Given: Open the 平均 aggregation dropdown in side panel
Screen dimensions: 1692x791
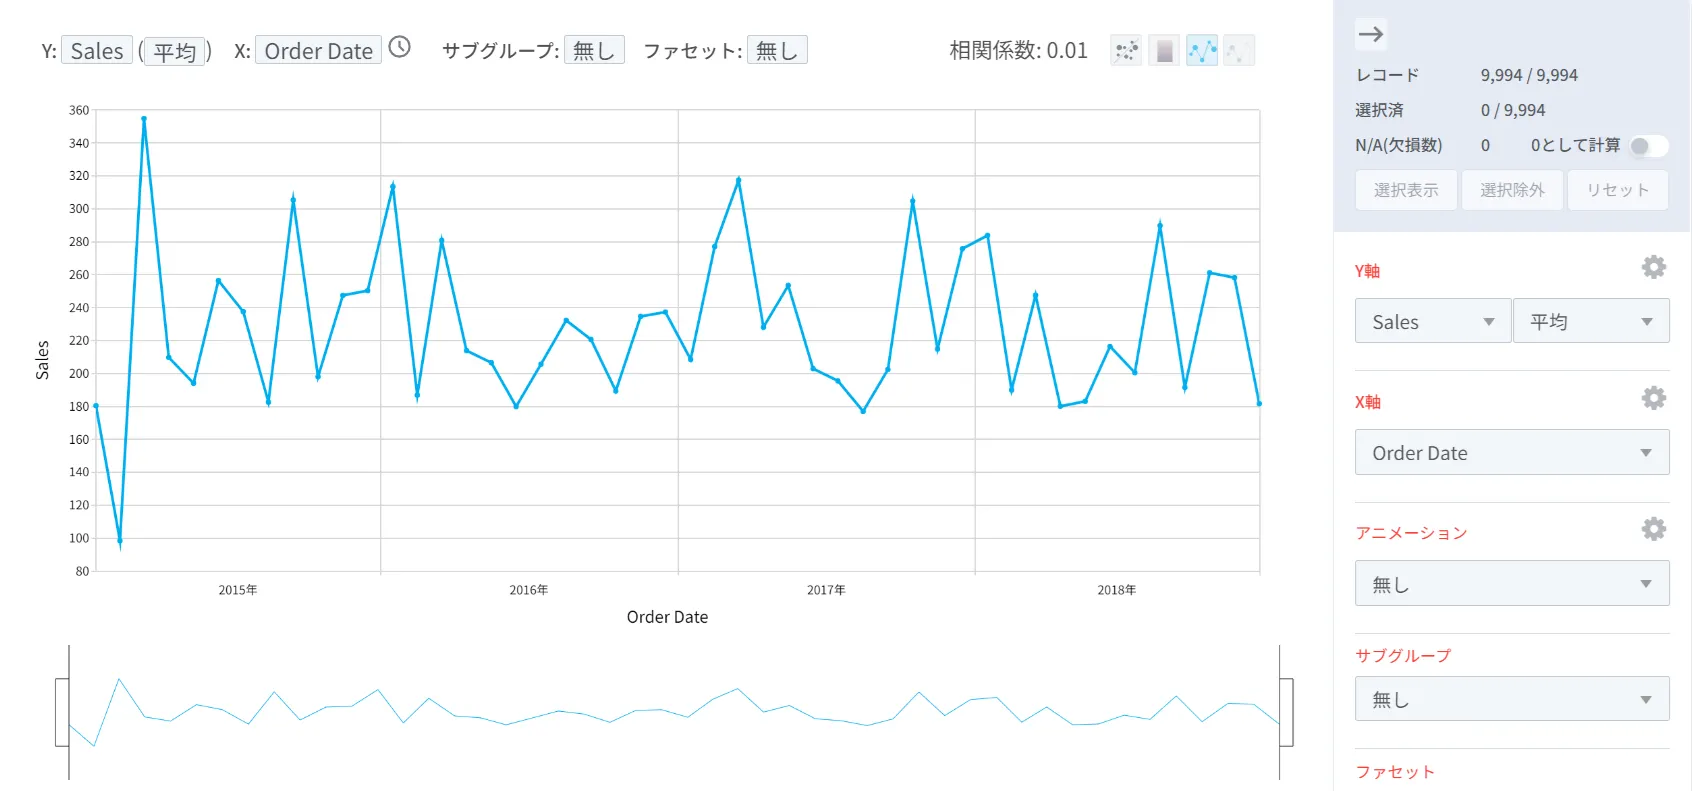Looking at the screenshot, I should tap(1591, 321).
